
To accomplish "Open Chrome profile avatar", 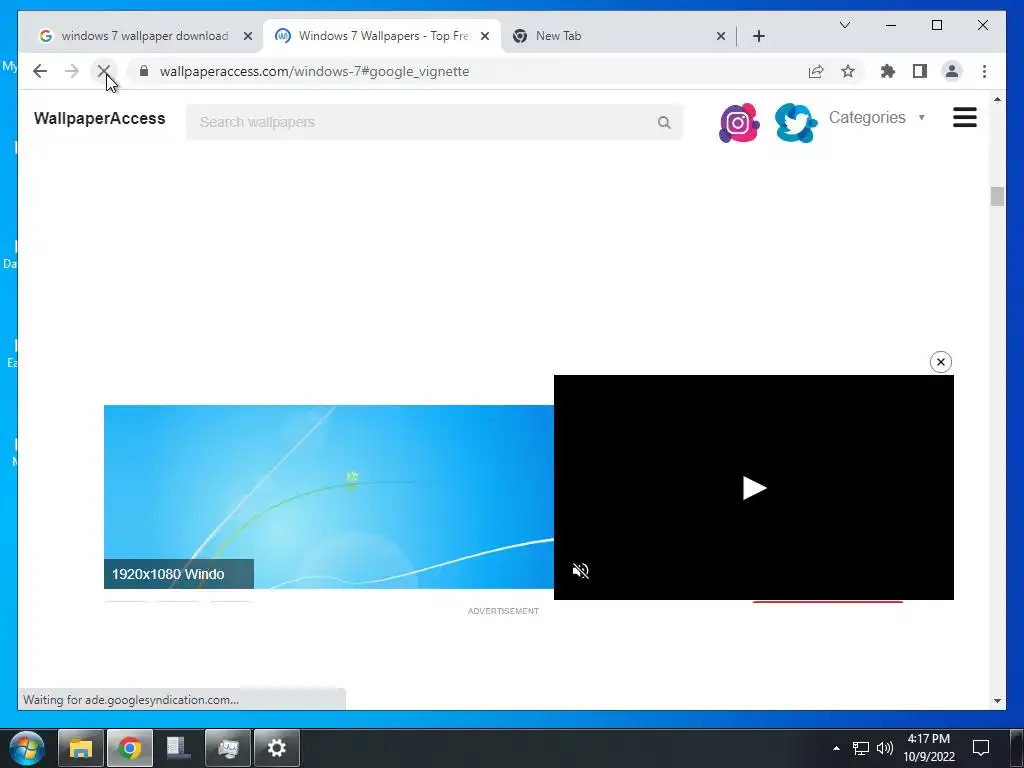I will 952,71.
